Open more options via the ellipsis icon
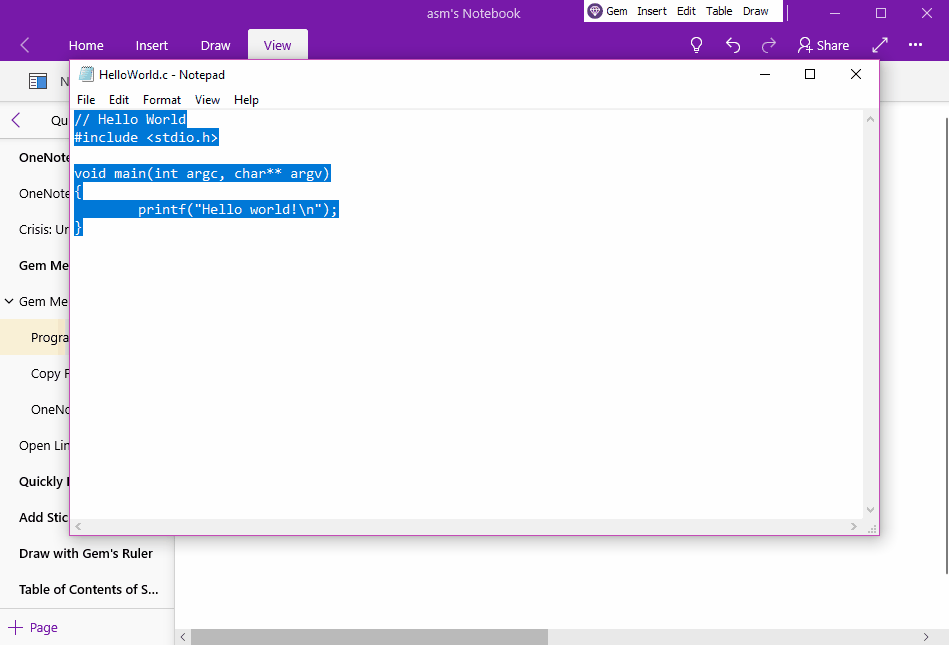The height and width of the screenshot is (645, 949). (915, 45)
